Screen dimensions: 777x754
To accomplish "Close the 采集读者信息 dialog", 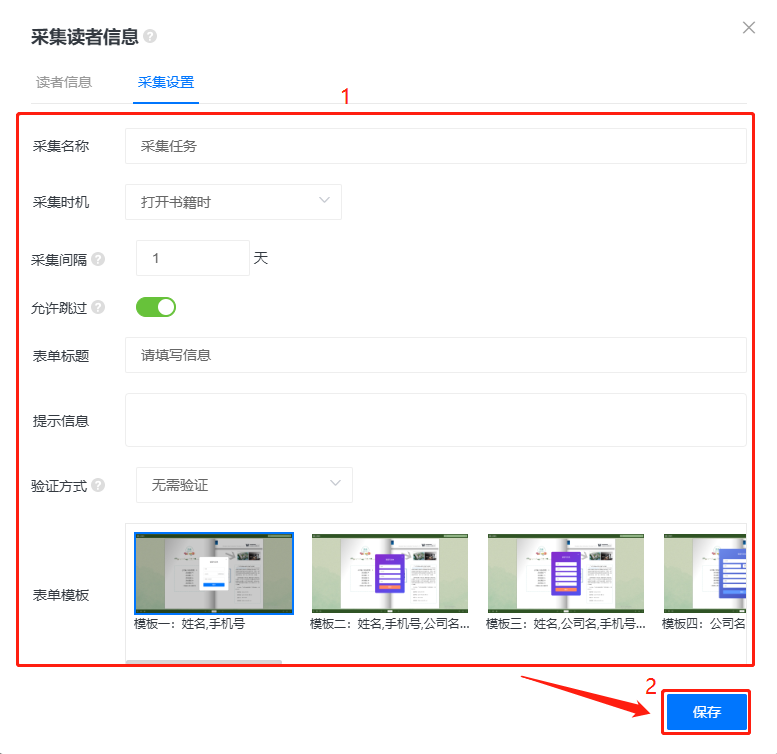I will click(748, 28).
